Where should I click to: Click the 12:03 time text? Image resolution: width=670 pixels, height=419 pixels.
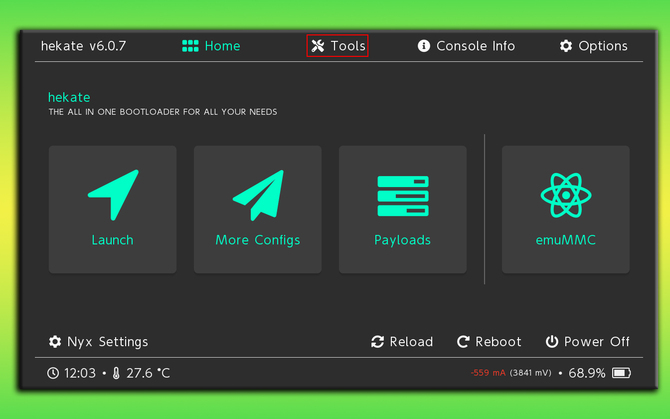[x=80, y=373]
